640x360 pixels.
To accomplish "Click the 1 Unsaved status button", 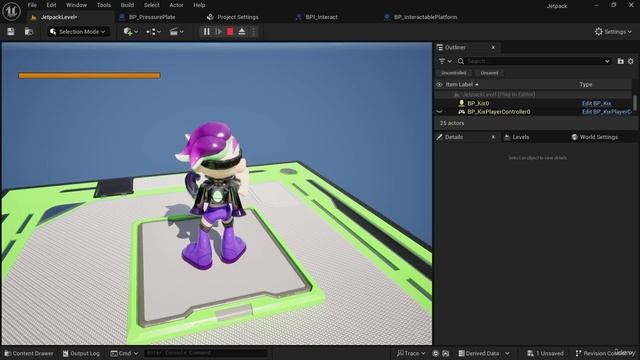I will click(545, 353).
